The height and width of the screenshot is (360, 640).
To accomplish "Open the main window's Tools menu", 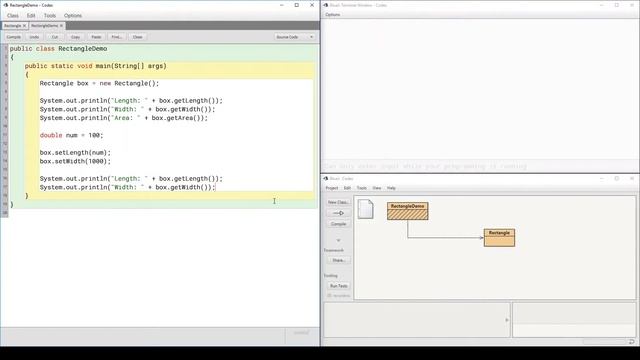I will (362, 188).
